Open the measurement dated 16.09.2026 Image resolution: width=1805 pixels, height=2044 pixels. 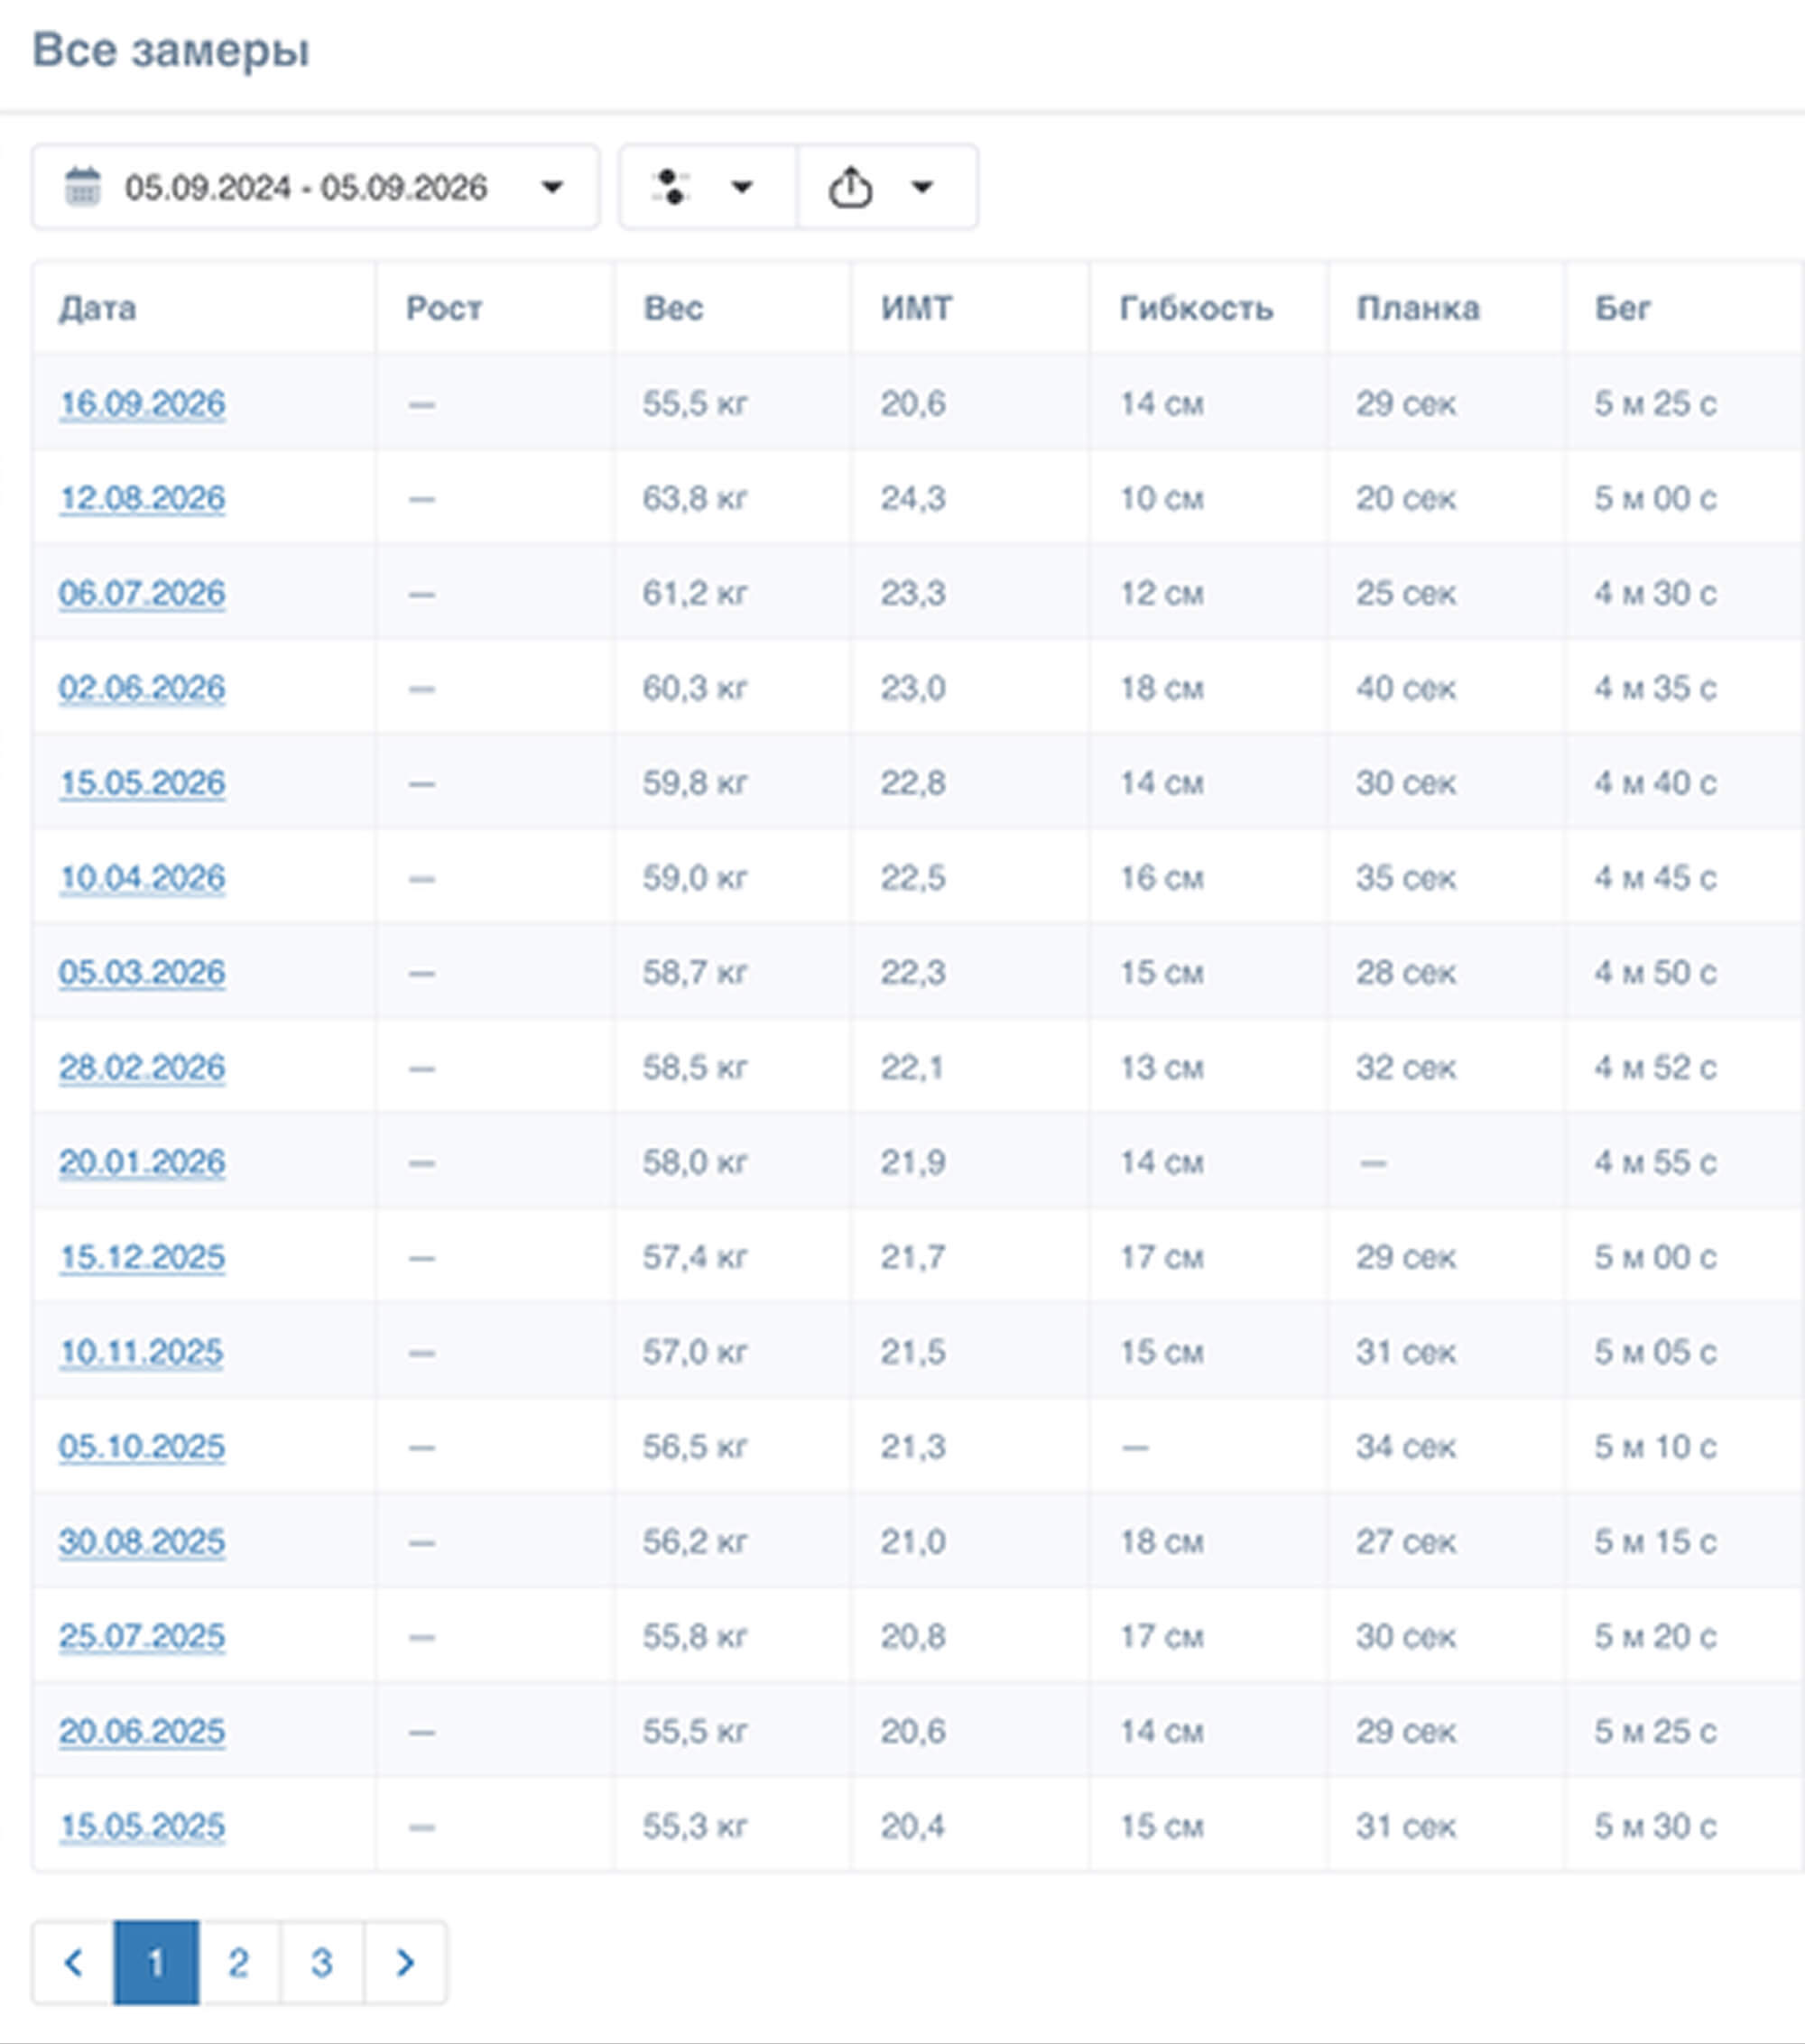pos(142,404)
